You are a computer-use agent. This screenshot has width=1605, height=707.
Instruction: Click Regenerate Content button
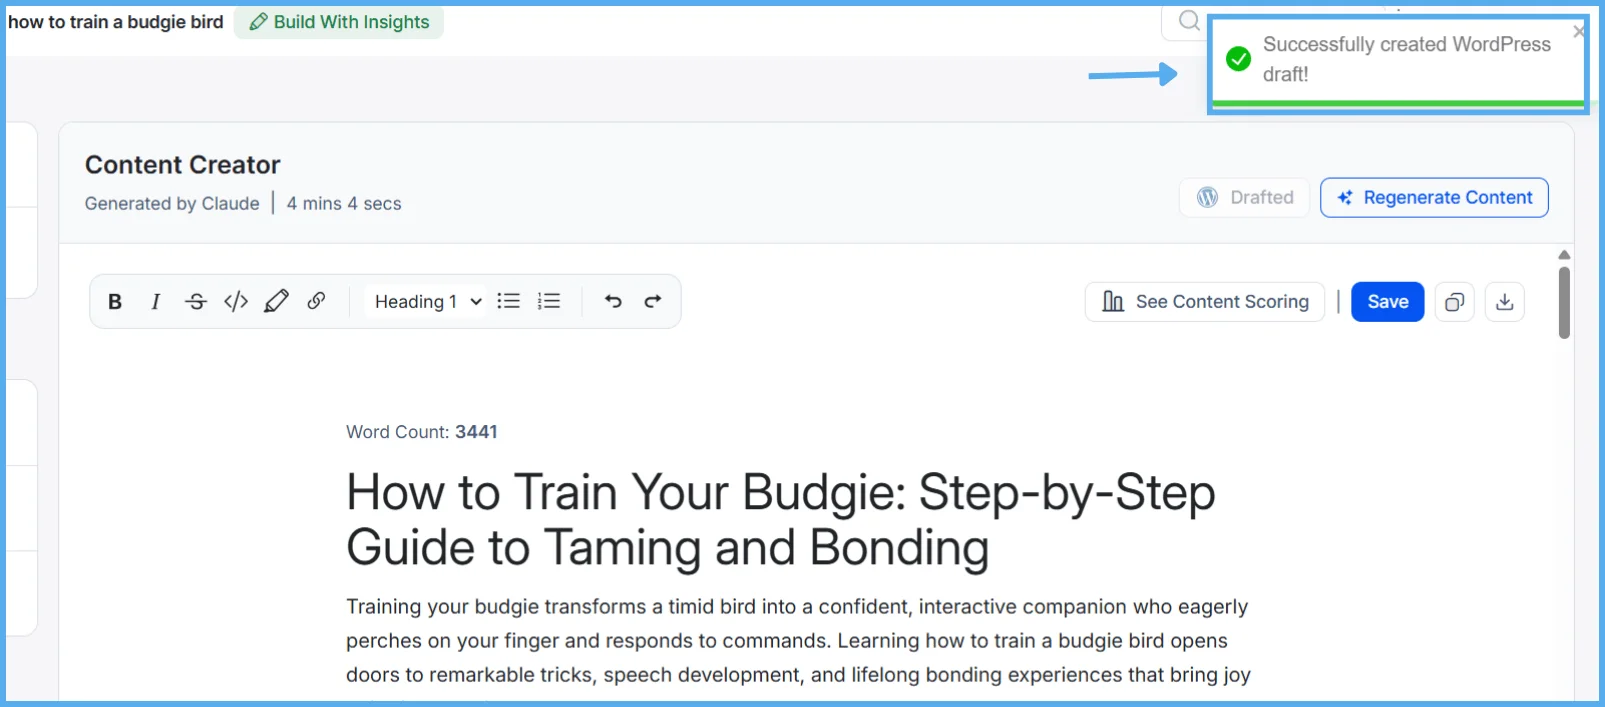coord(1434,198)
